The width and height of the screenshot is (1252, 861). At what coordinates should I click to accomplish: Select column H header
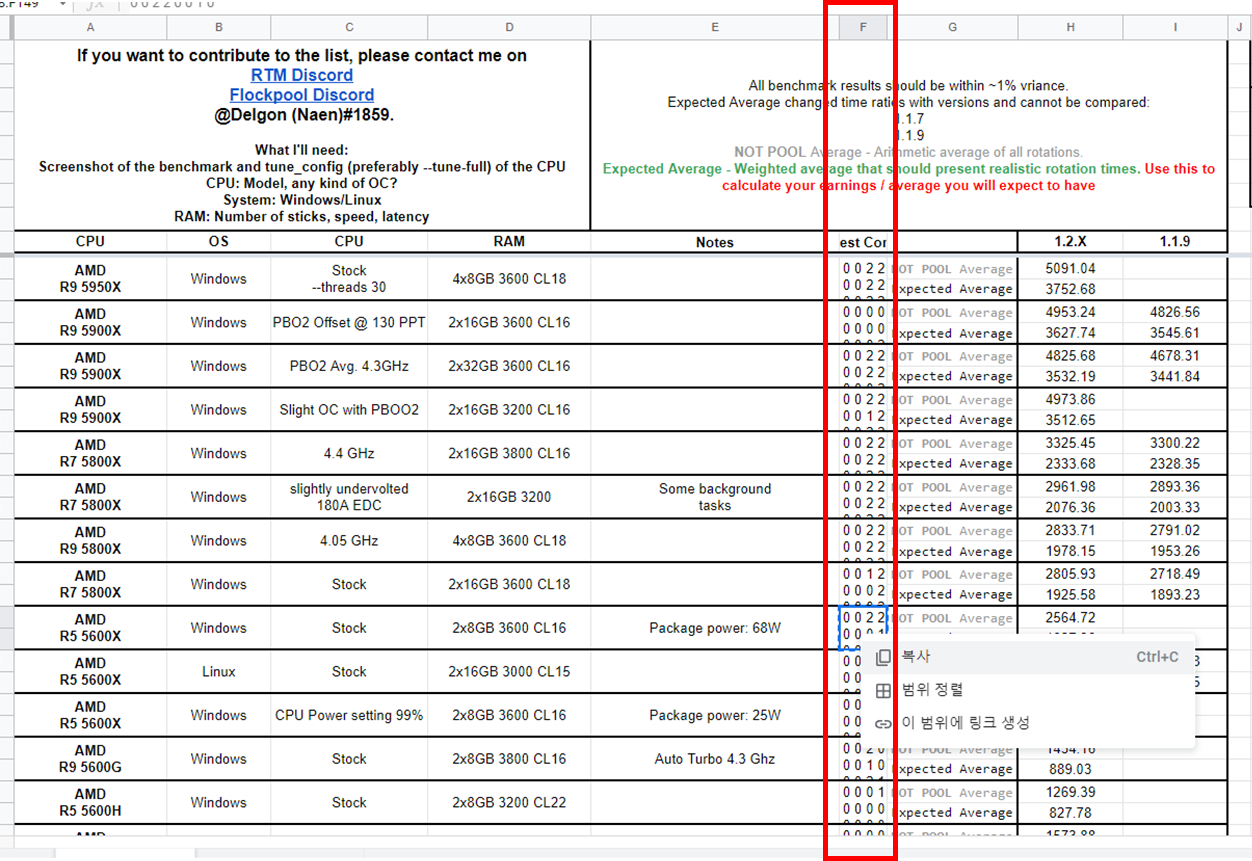click(1070, 28)
